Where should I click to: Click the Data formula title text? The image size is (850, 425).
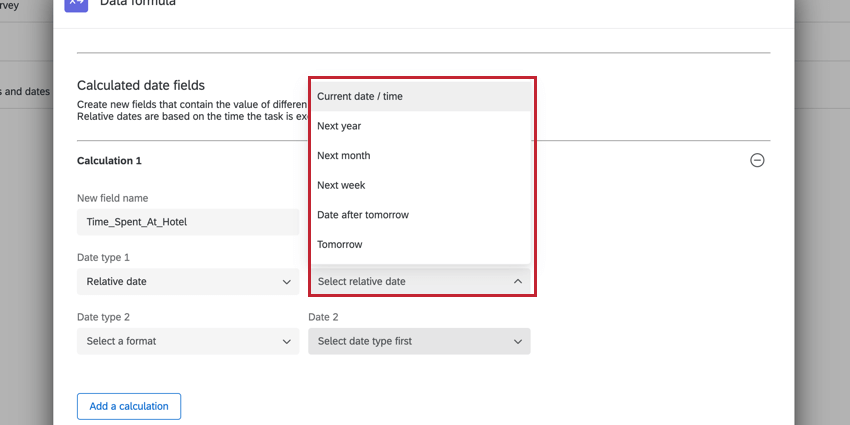[x=140, y=4]
